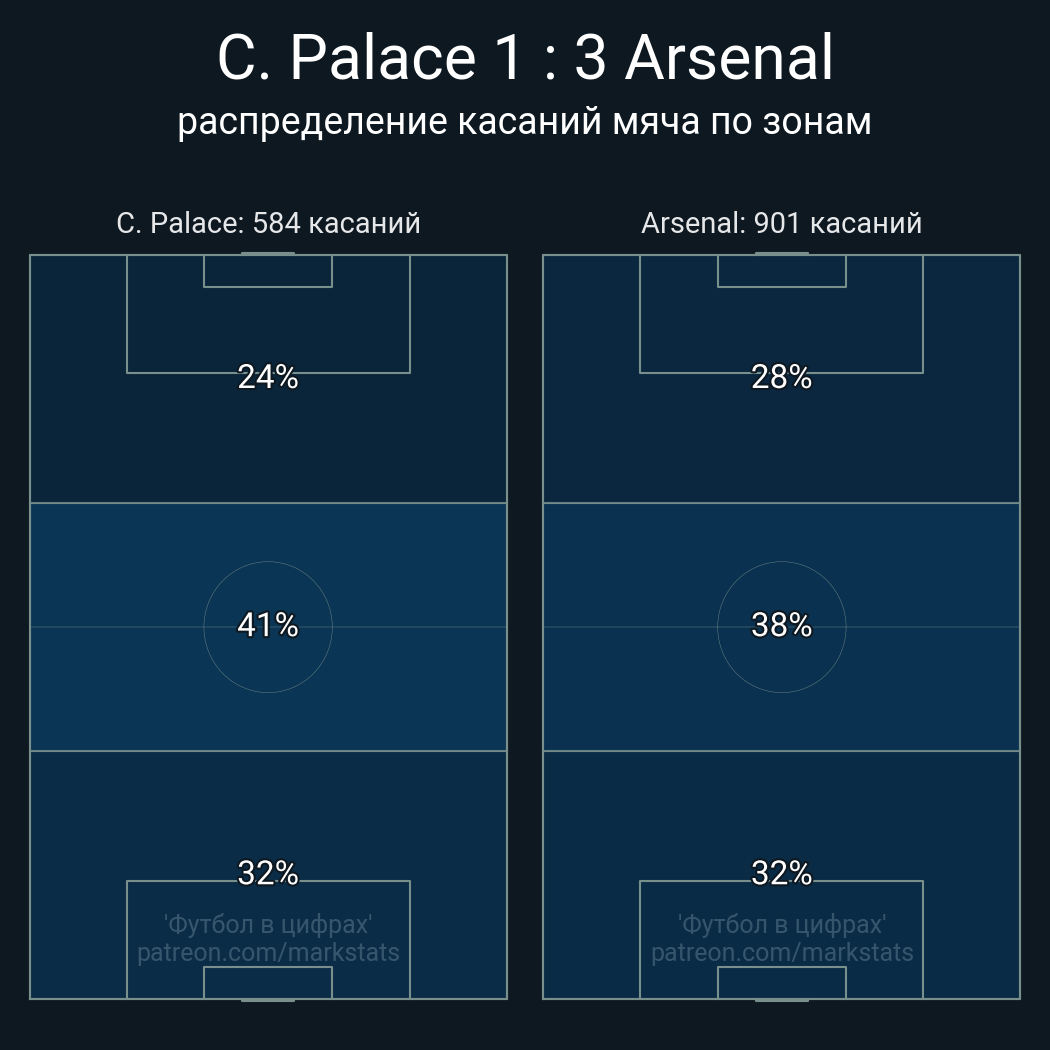
Task: Click 'Футбол в цифрах' watermark on Palace pitch
Action: click(x=268, y=924)
